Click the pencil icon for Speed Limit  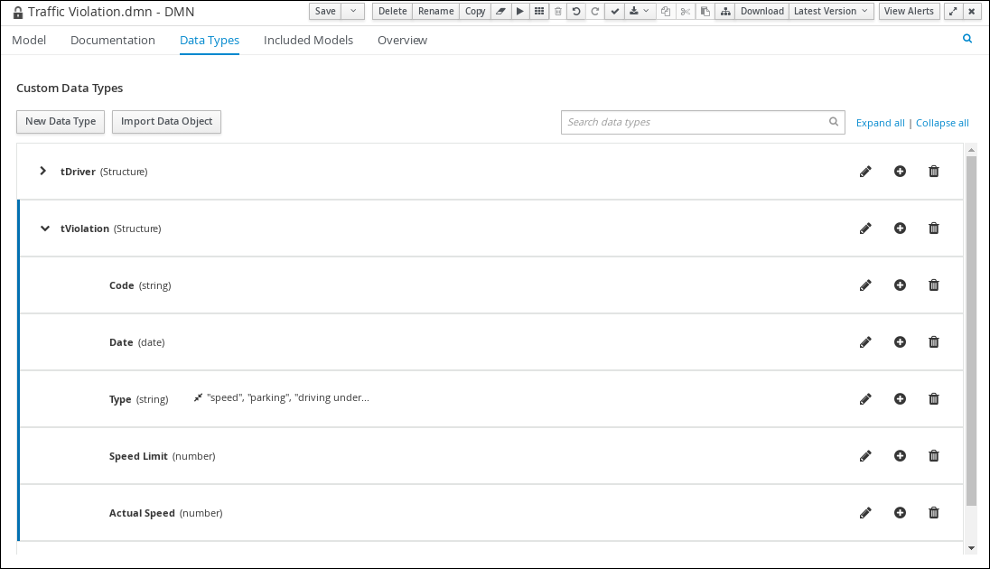click(x=865, y=456)
